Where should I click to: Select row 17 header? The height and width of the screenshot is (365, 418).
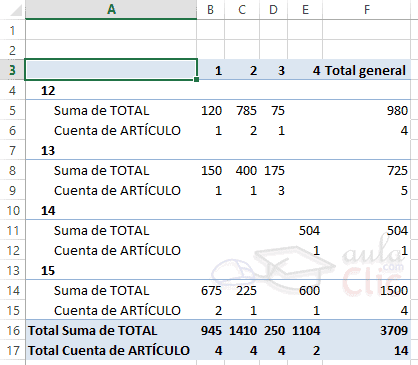pos(12,350)
